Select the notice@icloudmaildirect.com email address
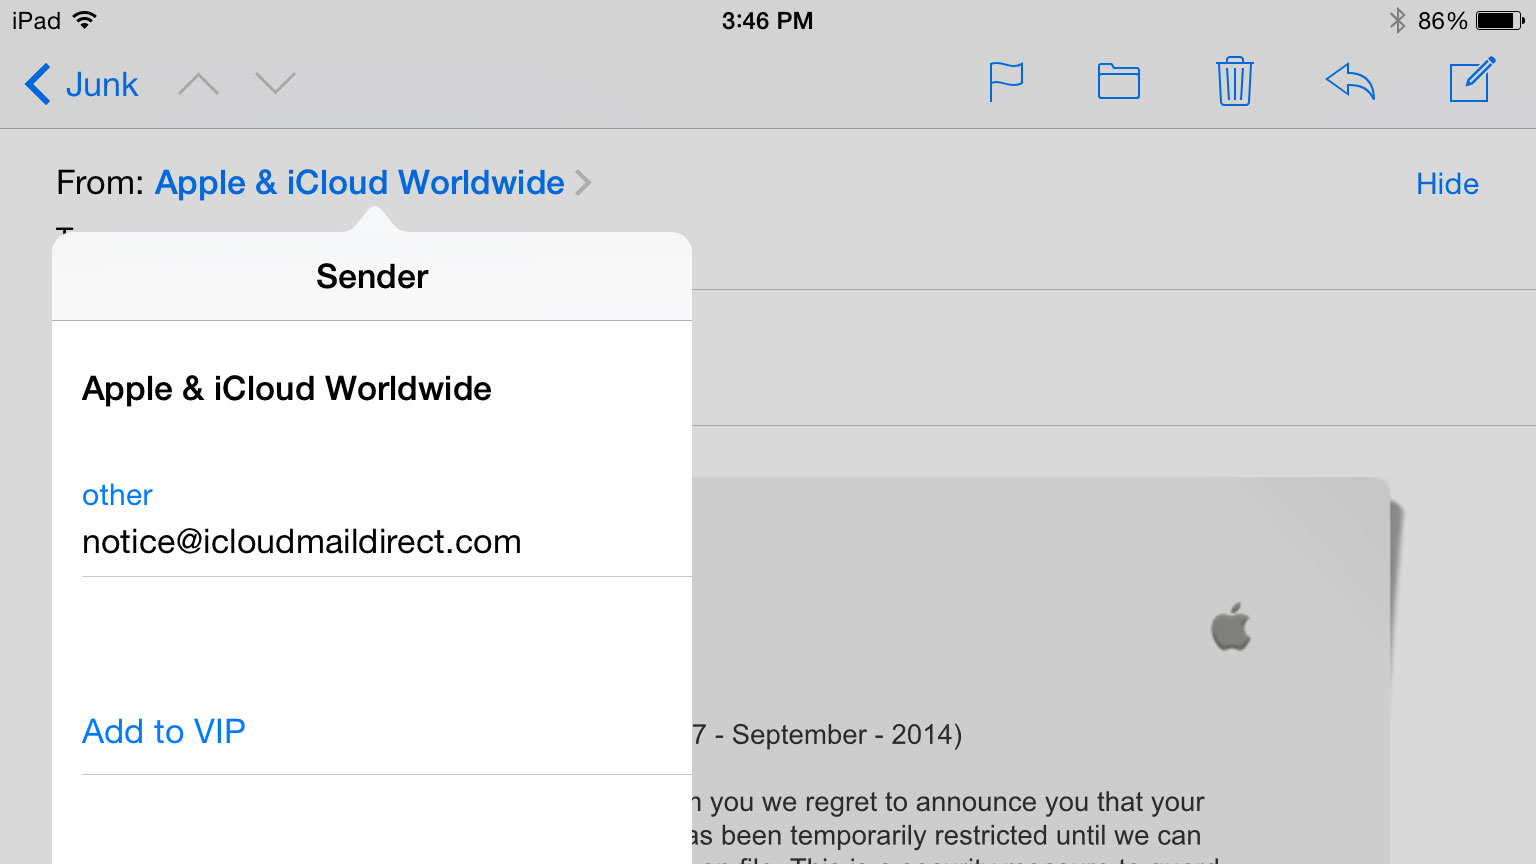Viewport: 1536px width, 864px height. pos(302,542)
